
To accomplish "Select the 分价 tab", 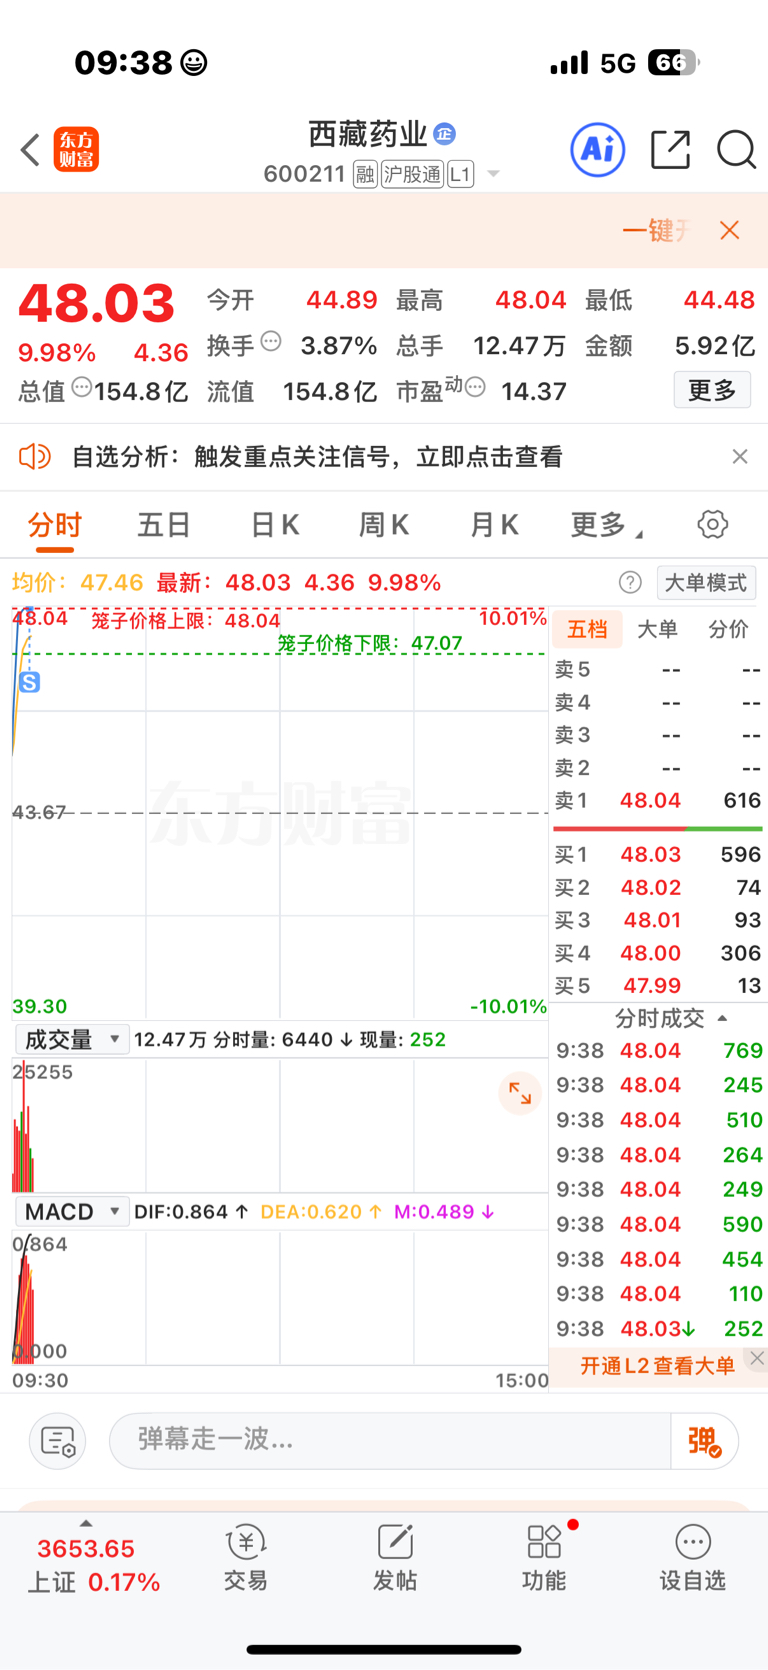I will tap(728, 629).
